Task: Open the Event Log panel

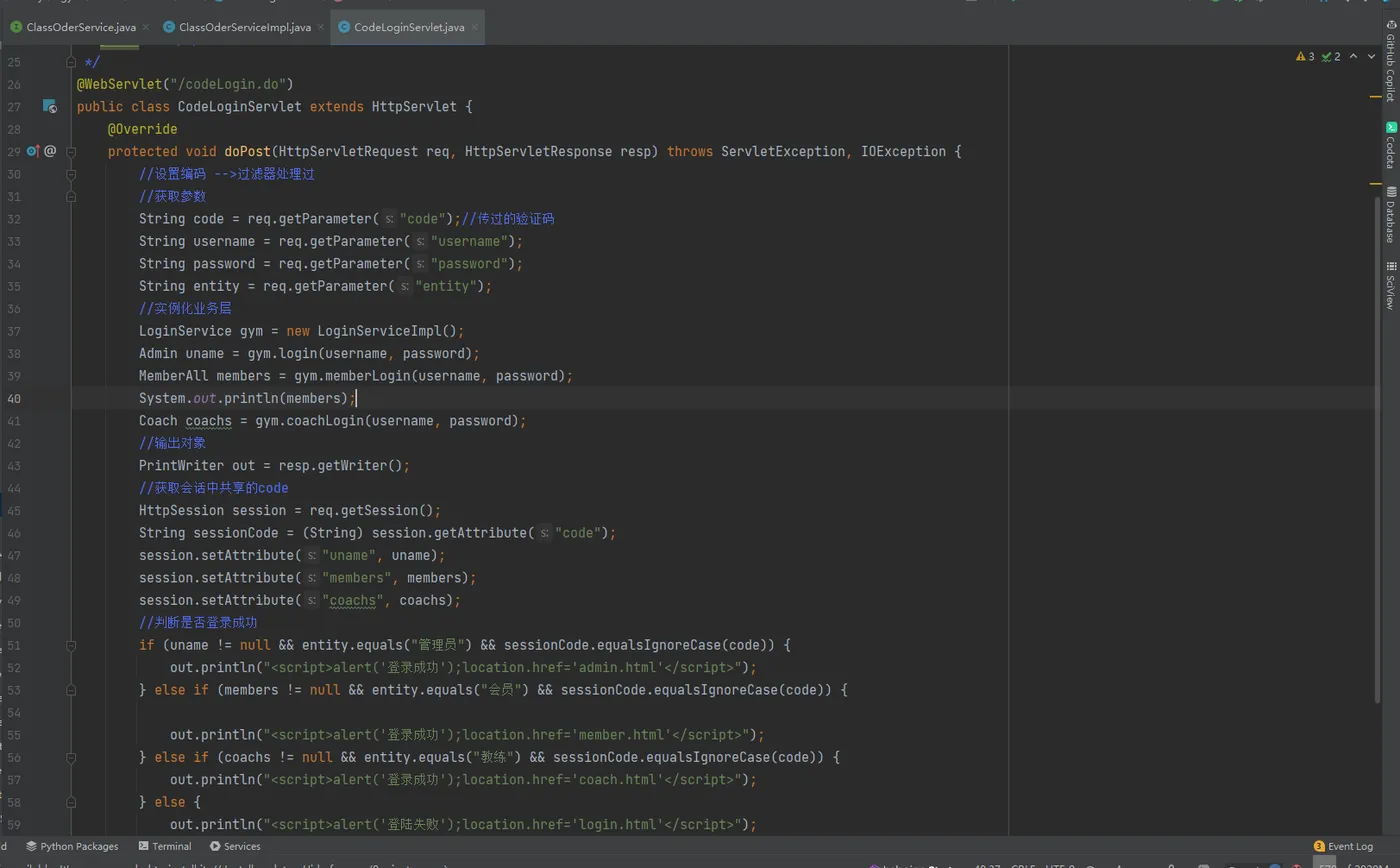Action: click(x=1343, y=846)
